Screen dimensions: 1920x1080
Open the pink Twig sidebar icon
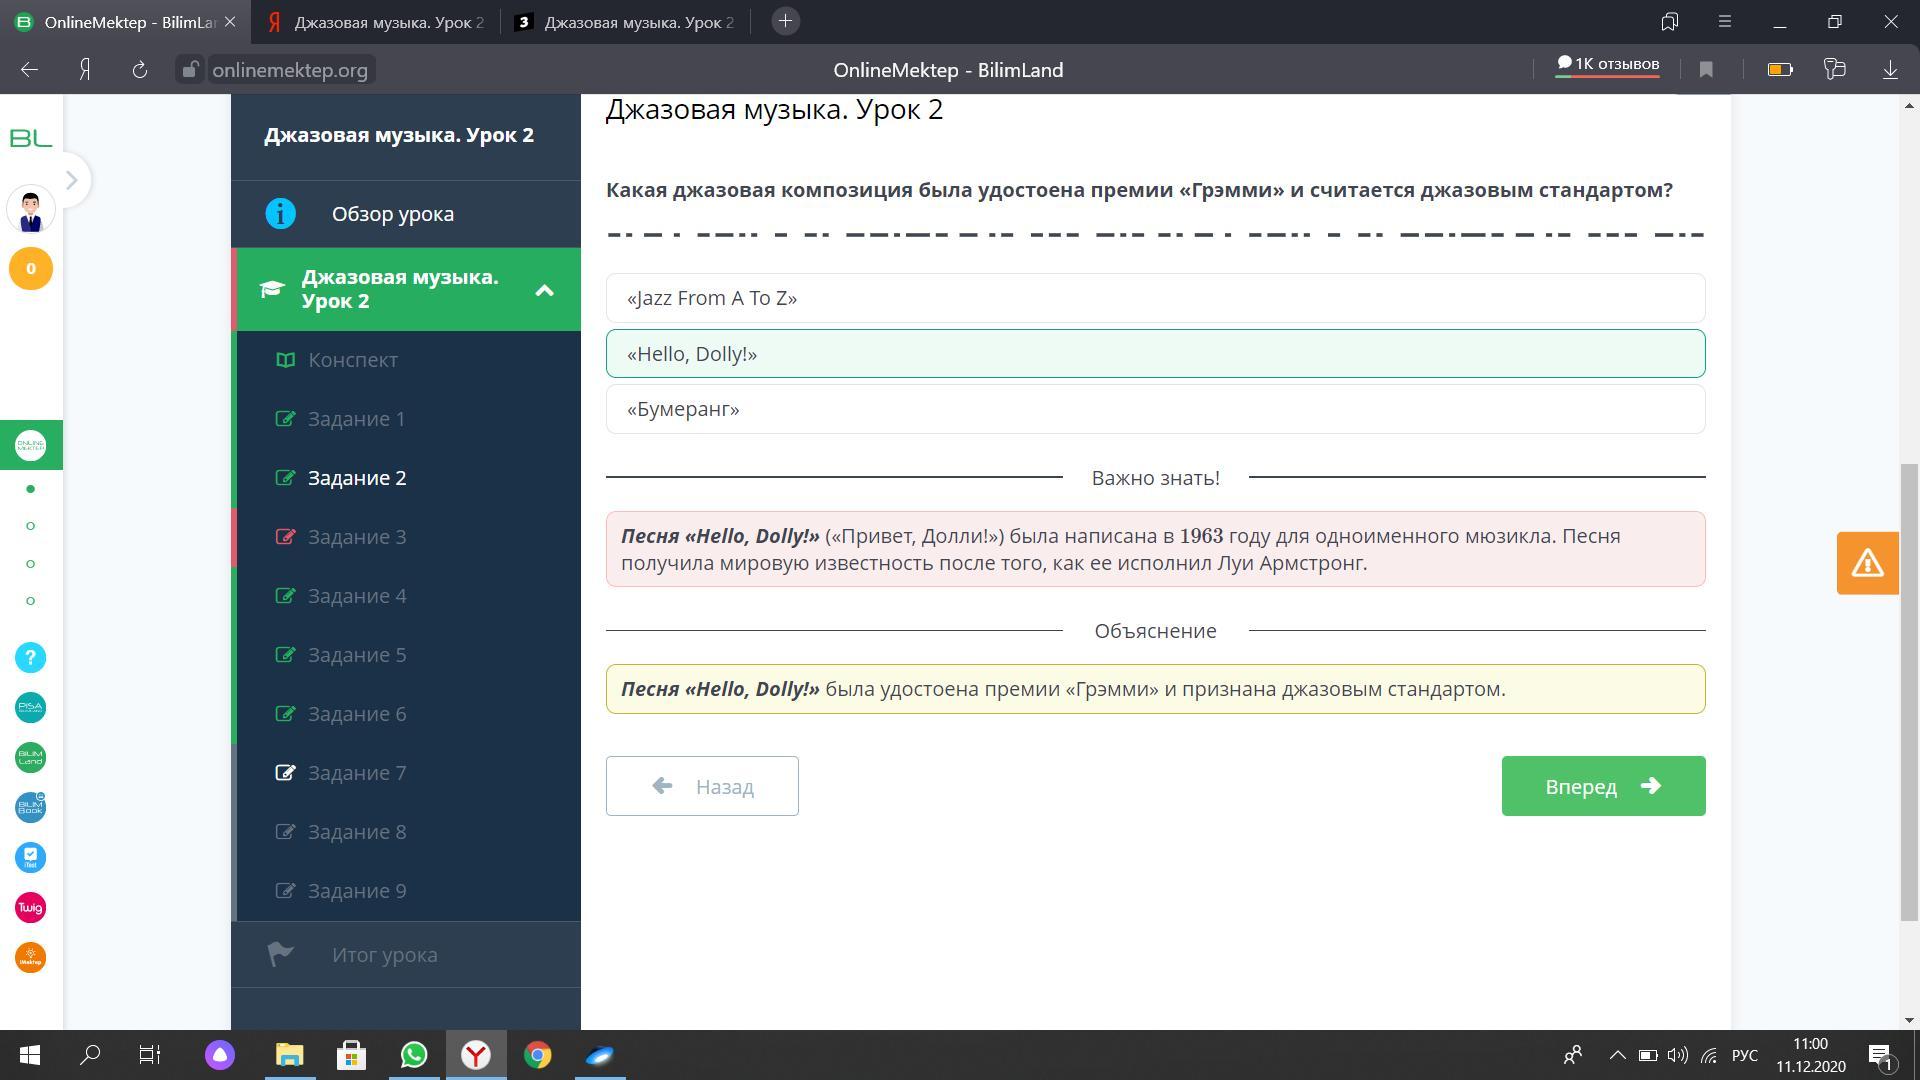point(30,908)
